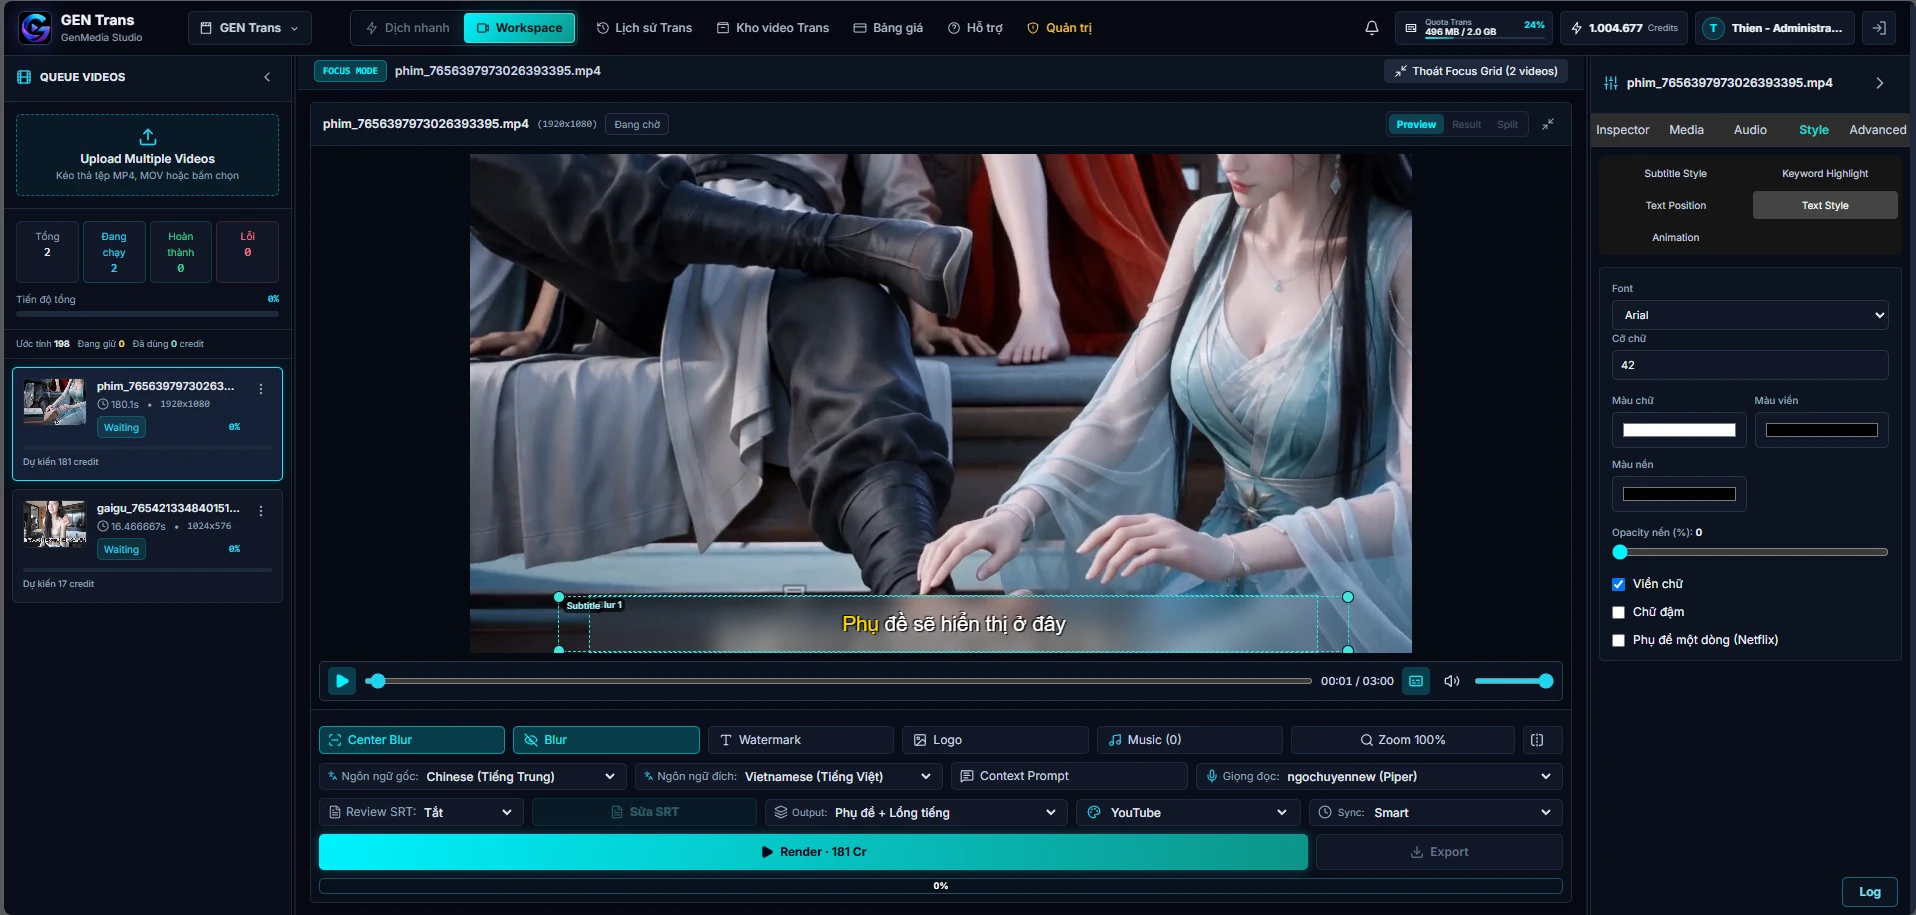1916x915 pixels.
Task: View the credits balance lightning indicator
Action: pyautogui.click(x=1624, y=28)
